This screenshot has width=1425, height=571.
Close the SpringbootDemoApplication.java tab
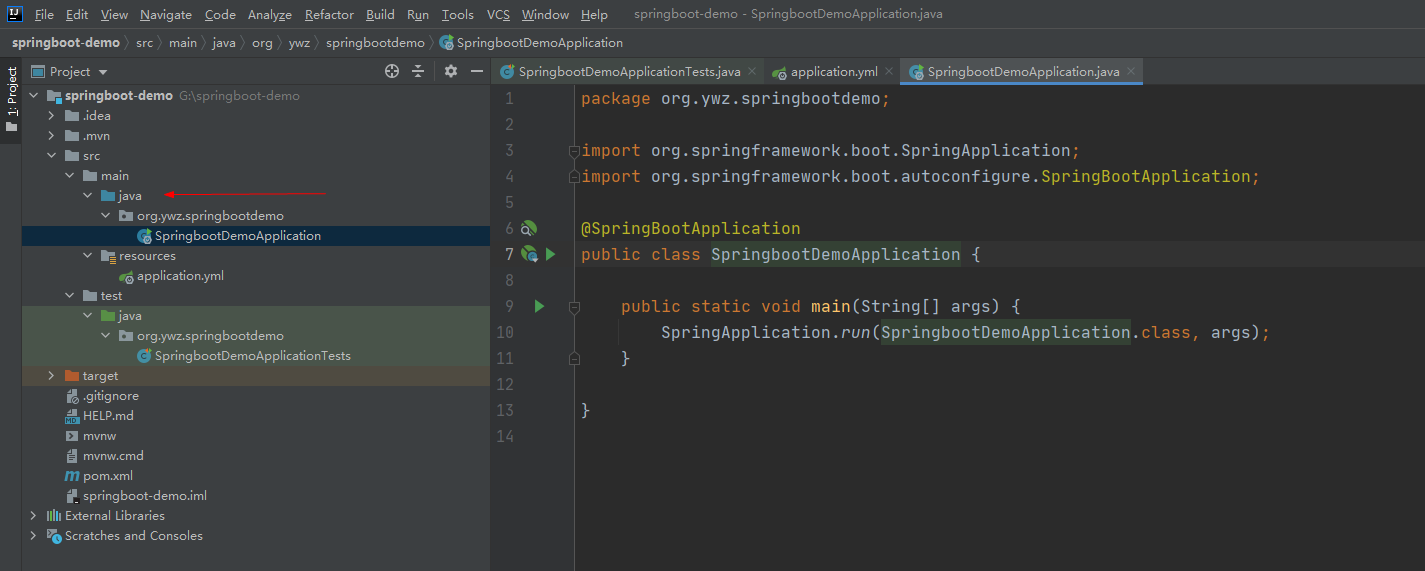pyautogui.click(x=1131, y=72)
